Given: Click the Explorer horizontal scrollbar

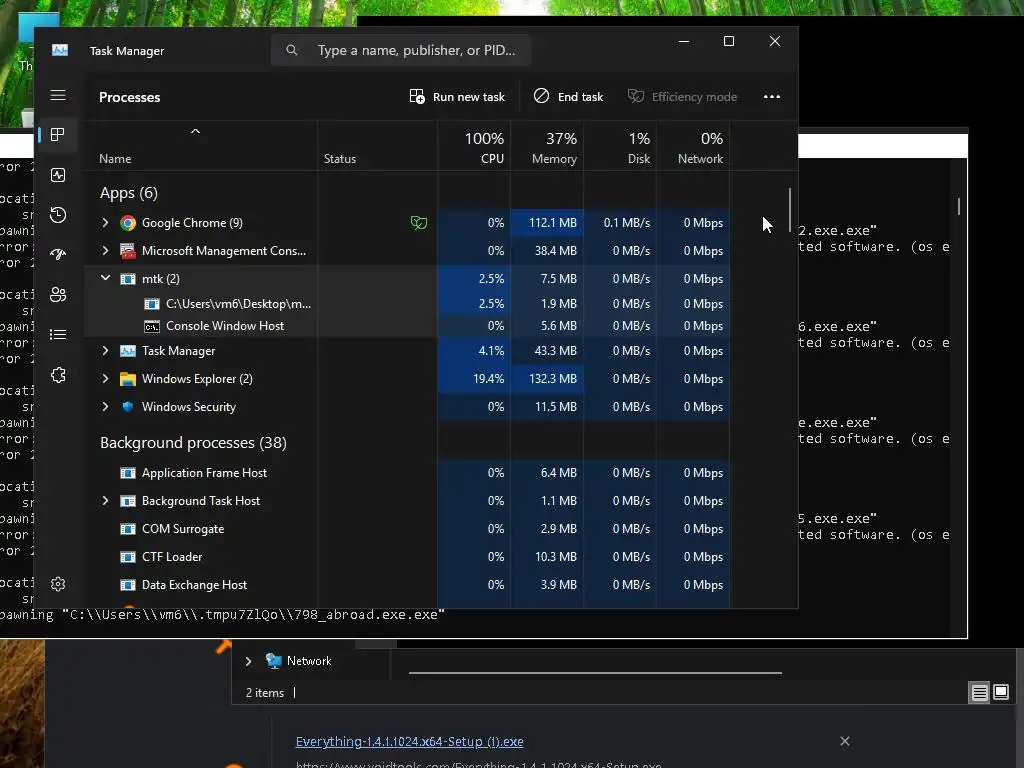Looking at the screenshot, I should (x=595, y=672).
